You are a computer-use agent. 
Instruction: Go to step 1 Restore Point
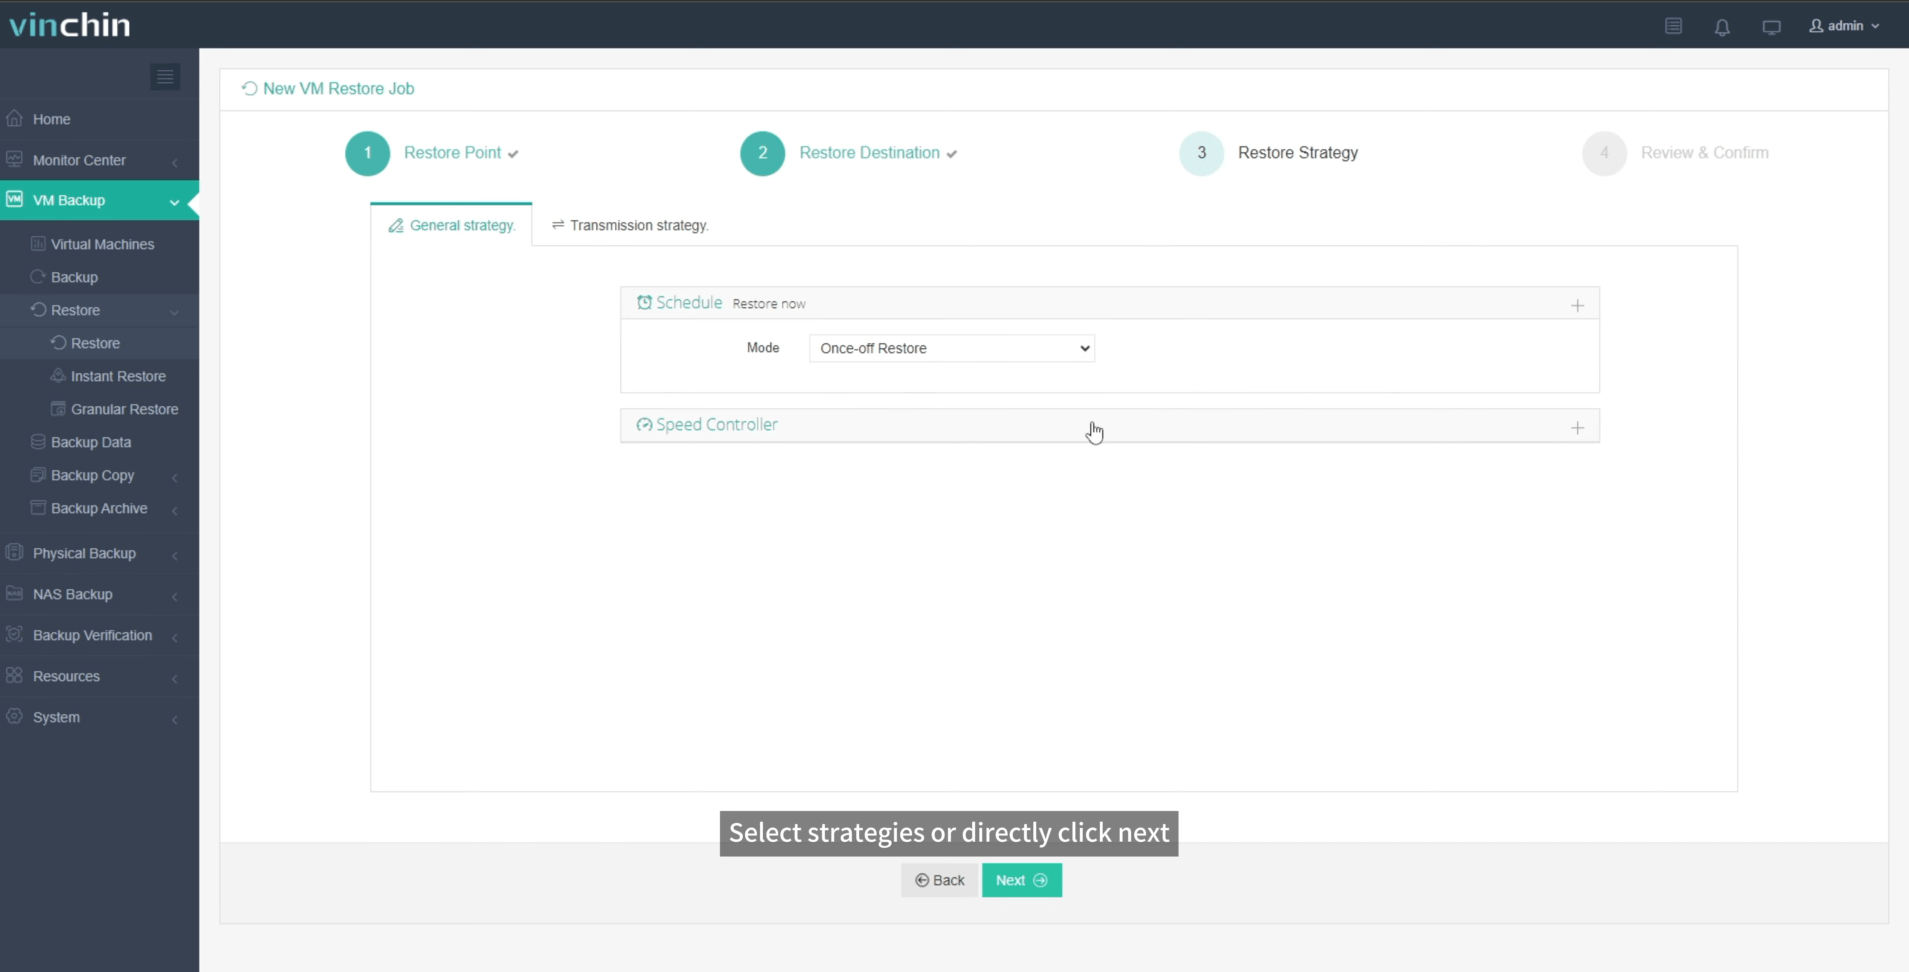[x=432, y=153]
